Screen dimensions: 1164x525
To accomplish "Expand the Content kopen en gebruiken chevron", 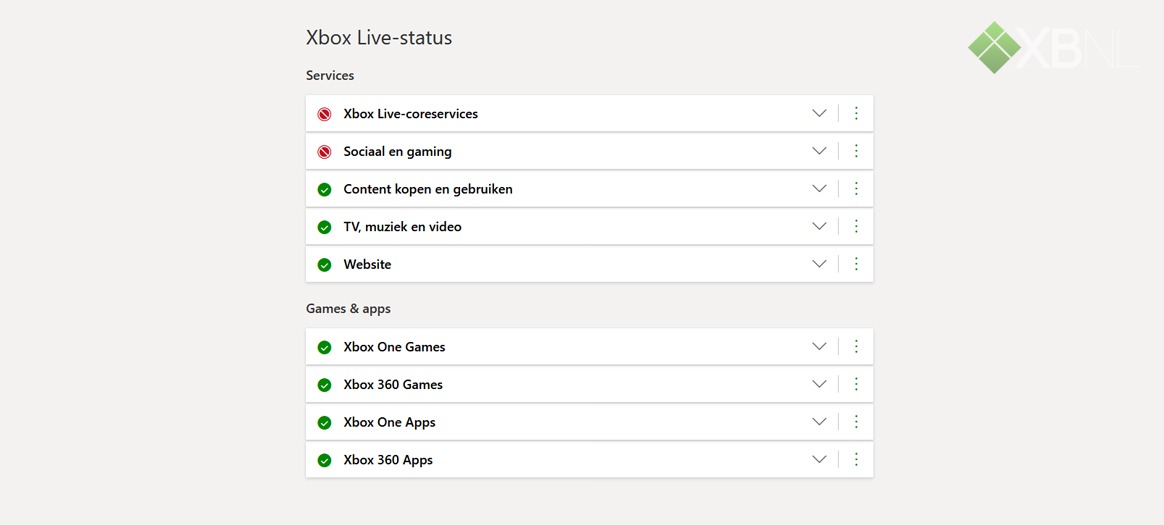I will coord(820,189).
